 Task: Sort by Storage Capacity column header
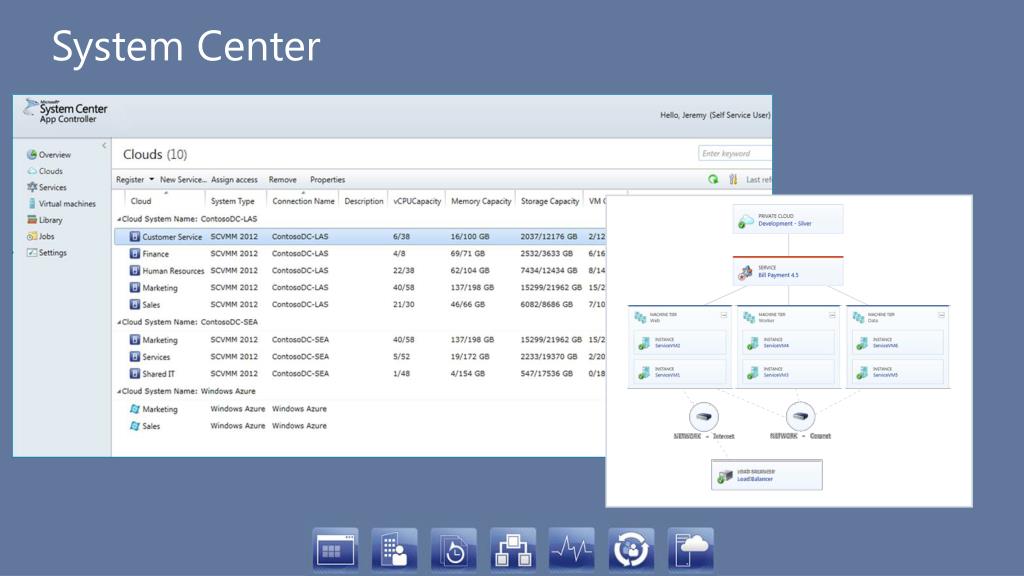(550, 201)
